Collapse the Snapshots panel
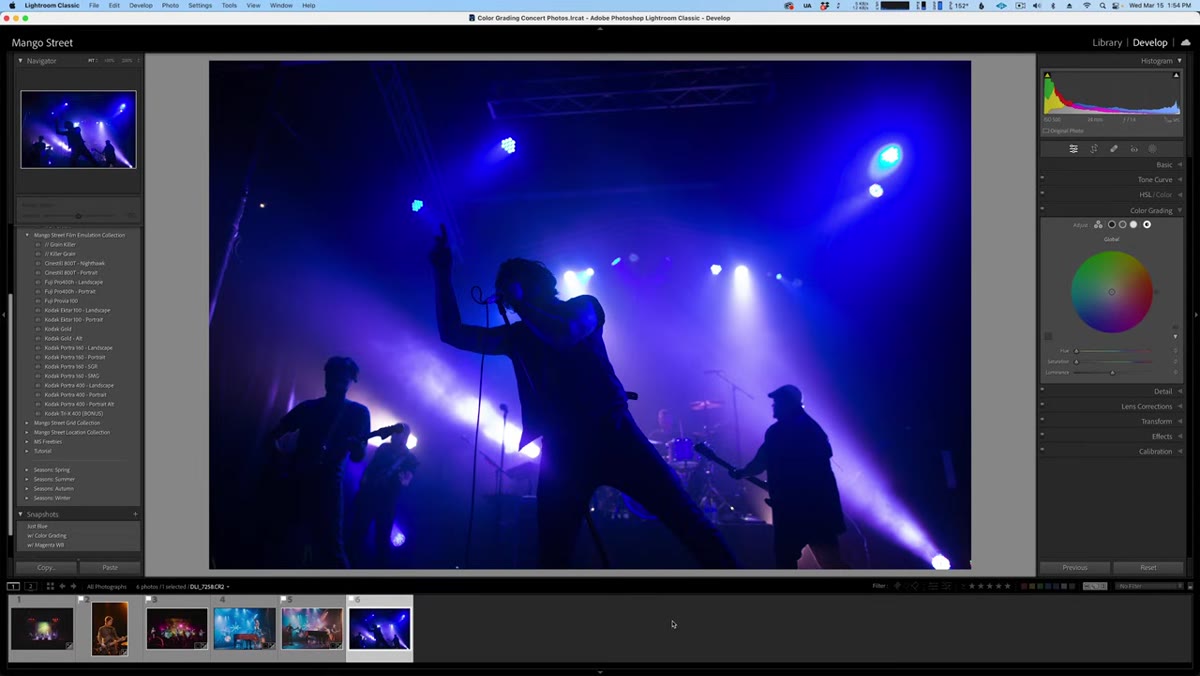This screenshot has width=1200, height=676. tap(20, 514)
